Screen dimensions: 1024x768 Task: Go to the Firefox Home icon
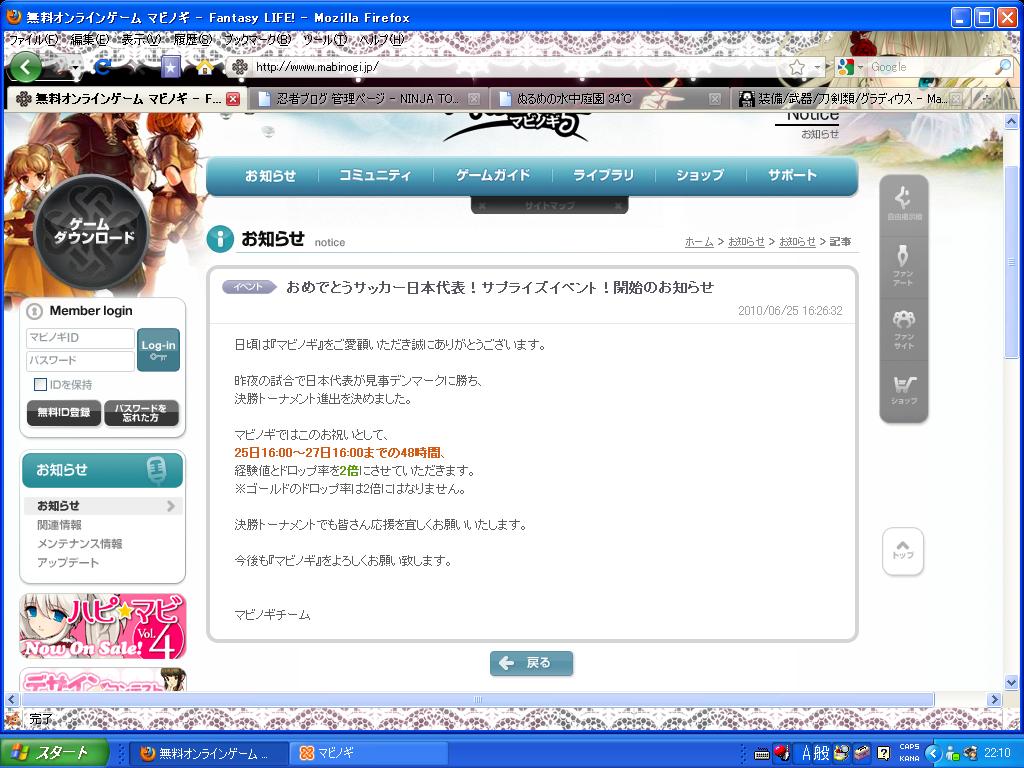click(205, 67)
